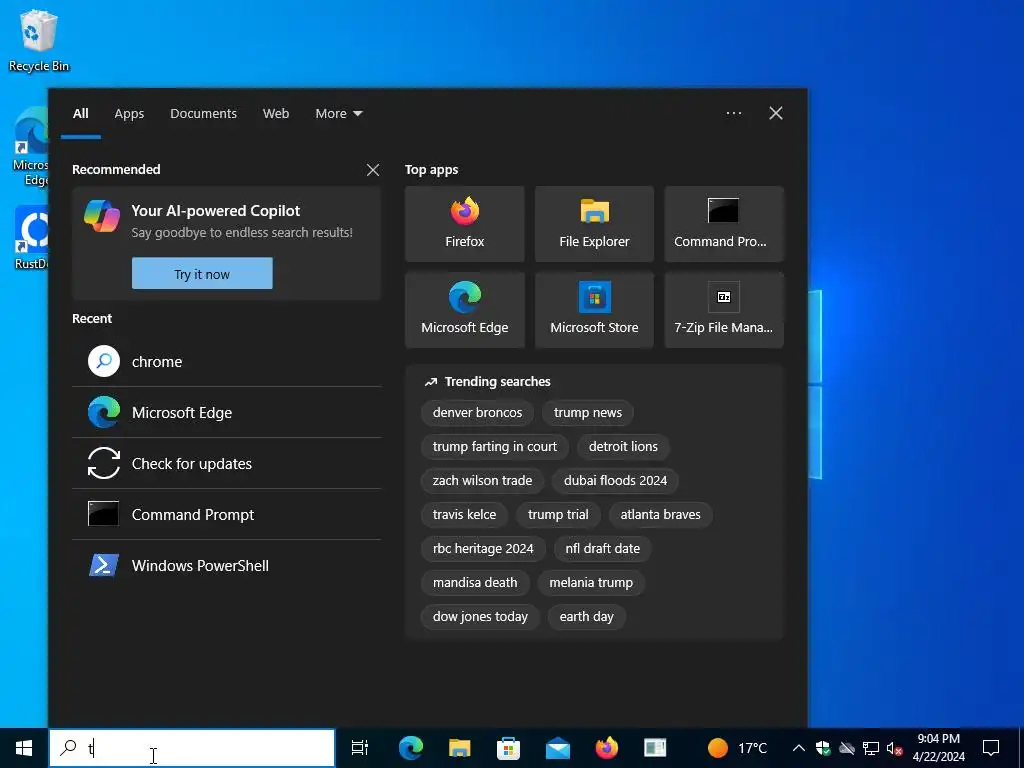Image resolution: width=1024 pixels, height=768 pixels.
Task: Open File Explorer from the taskbar
Action: (x=460, y=748)
